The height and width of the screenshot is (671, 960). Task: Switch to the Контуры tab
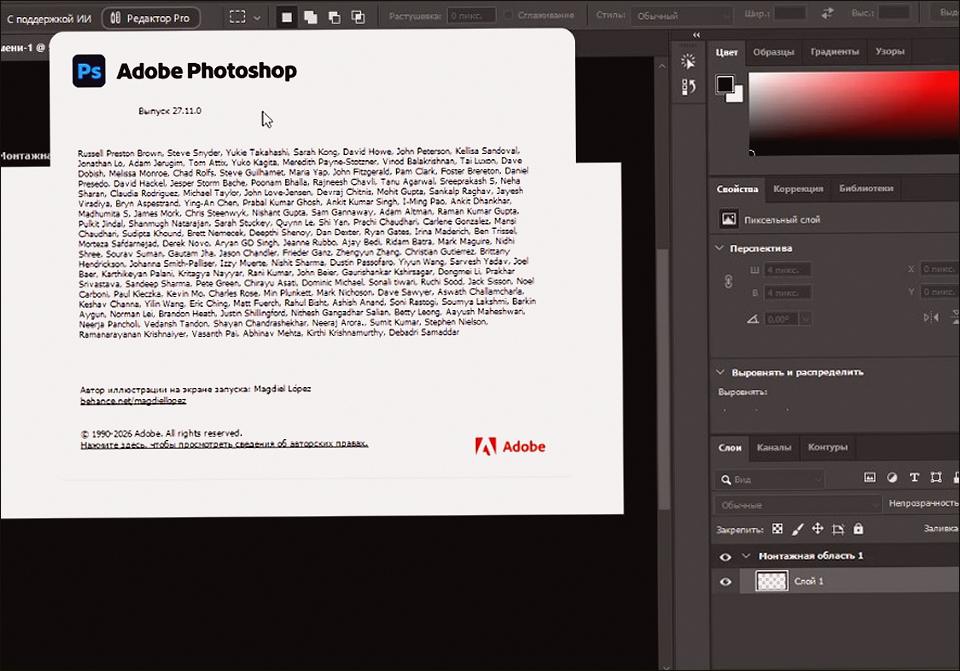pyautogui.click(x=827, y=447)
